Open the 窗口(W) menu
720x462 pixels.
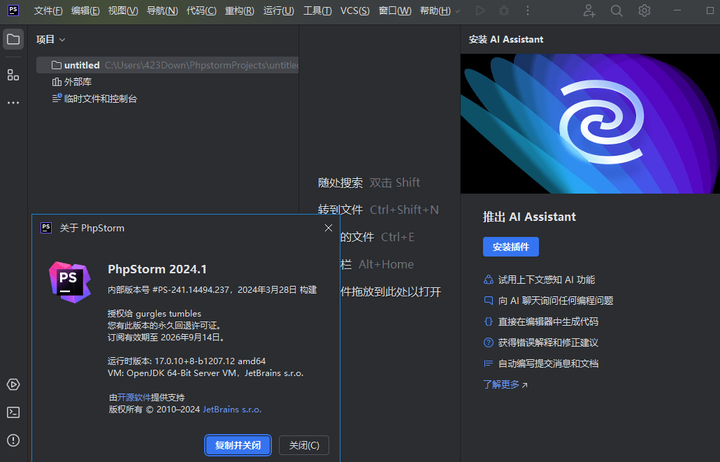pos(395,11)
